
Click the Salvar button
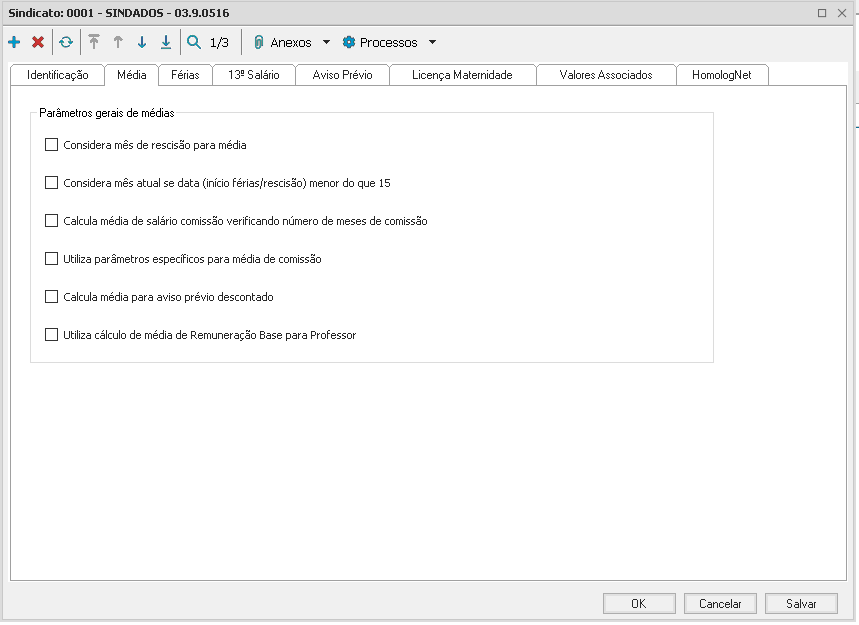click(801, 604)
